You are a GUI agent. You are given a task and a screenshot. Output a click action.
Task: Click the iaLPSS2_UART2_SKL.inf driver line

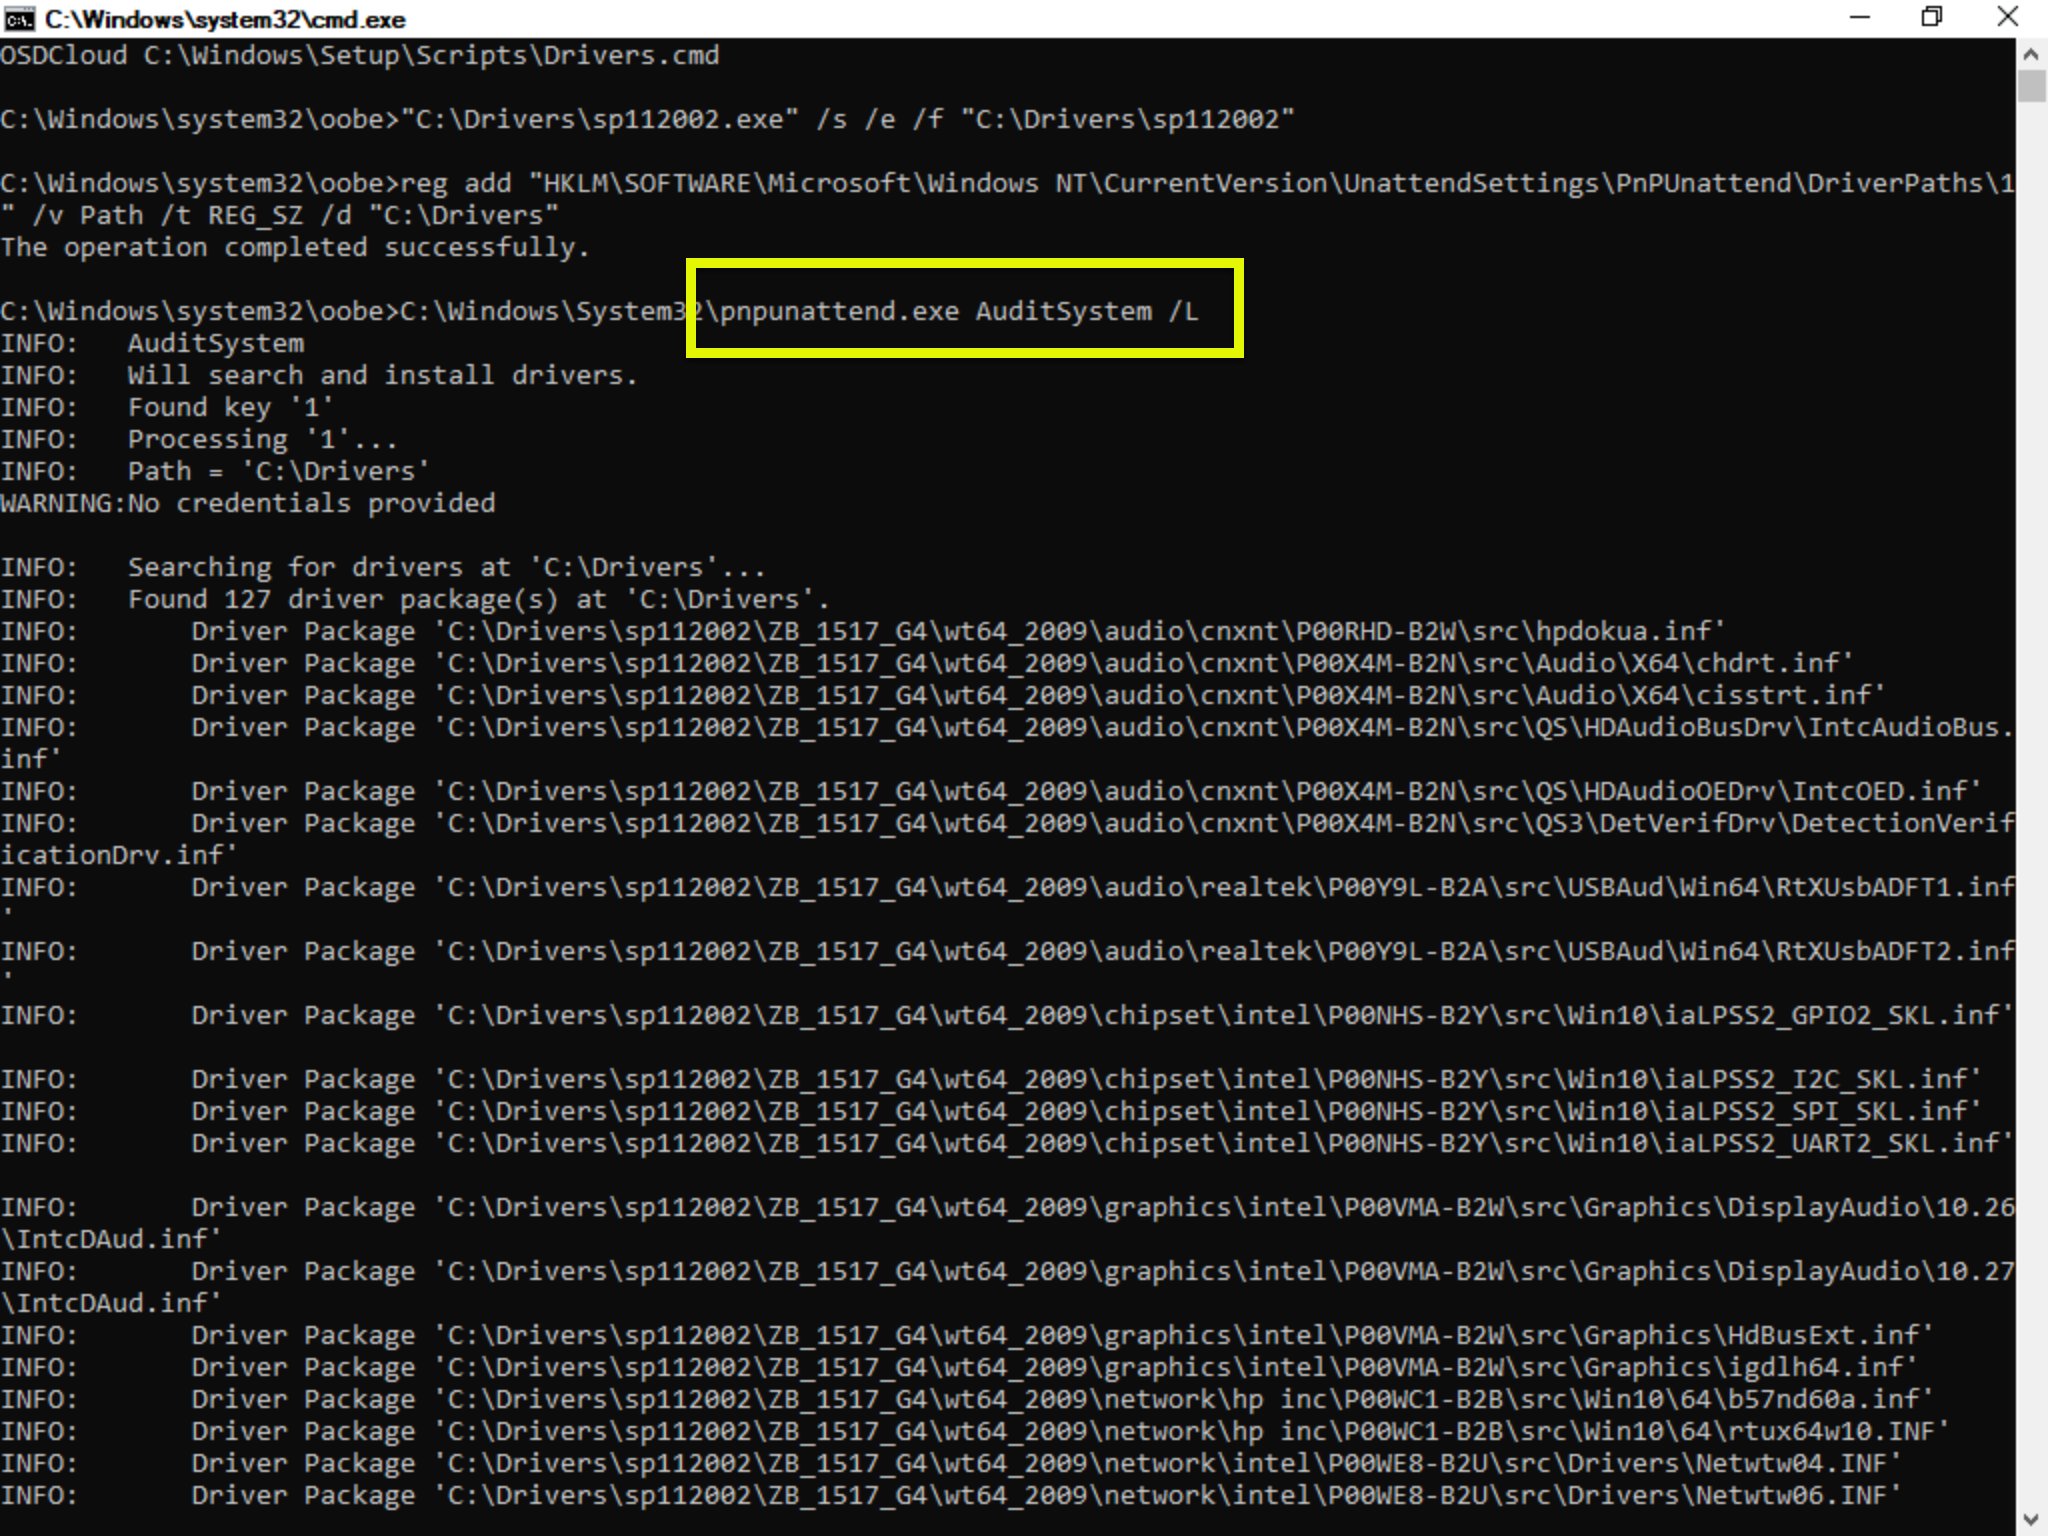pyautogui.click(x=1007, y=1143)
